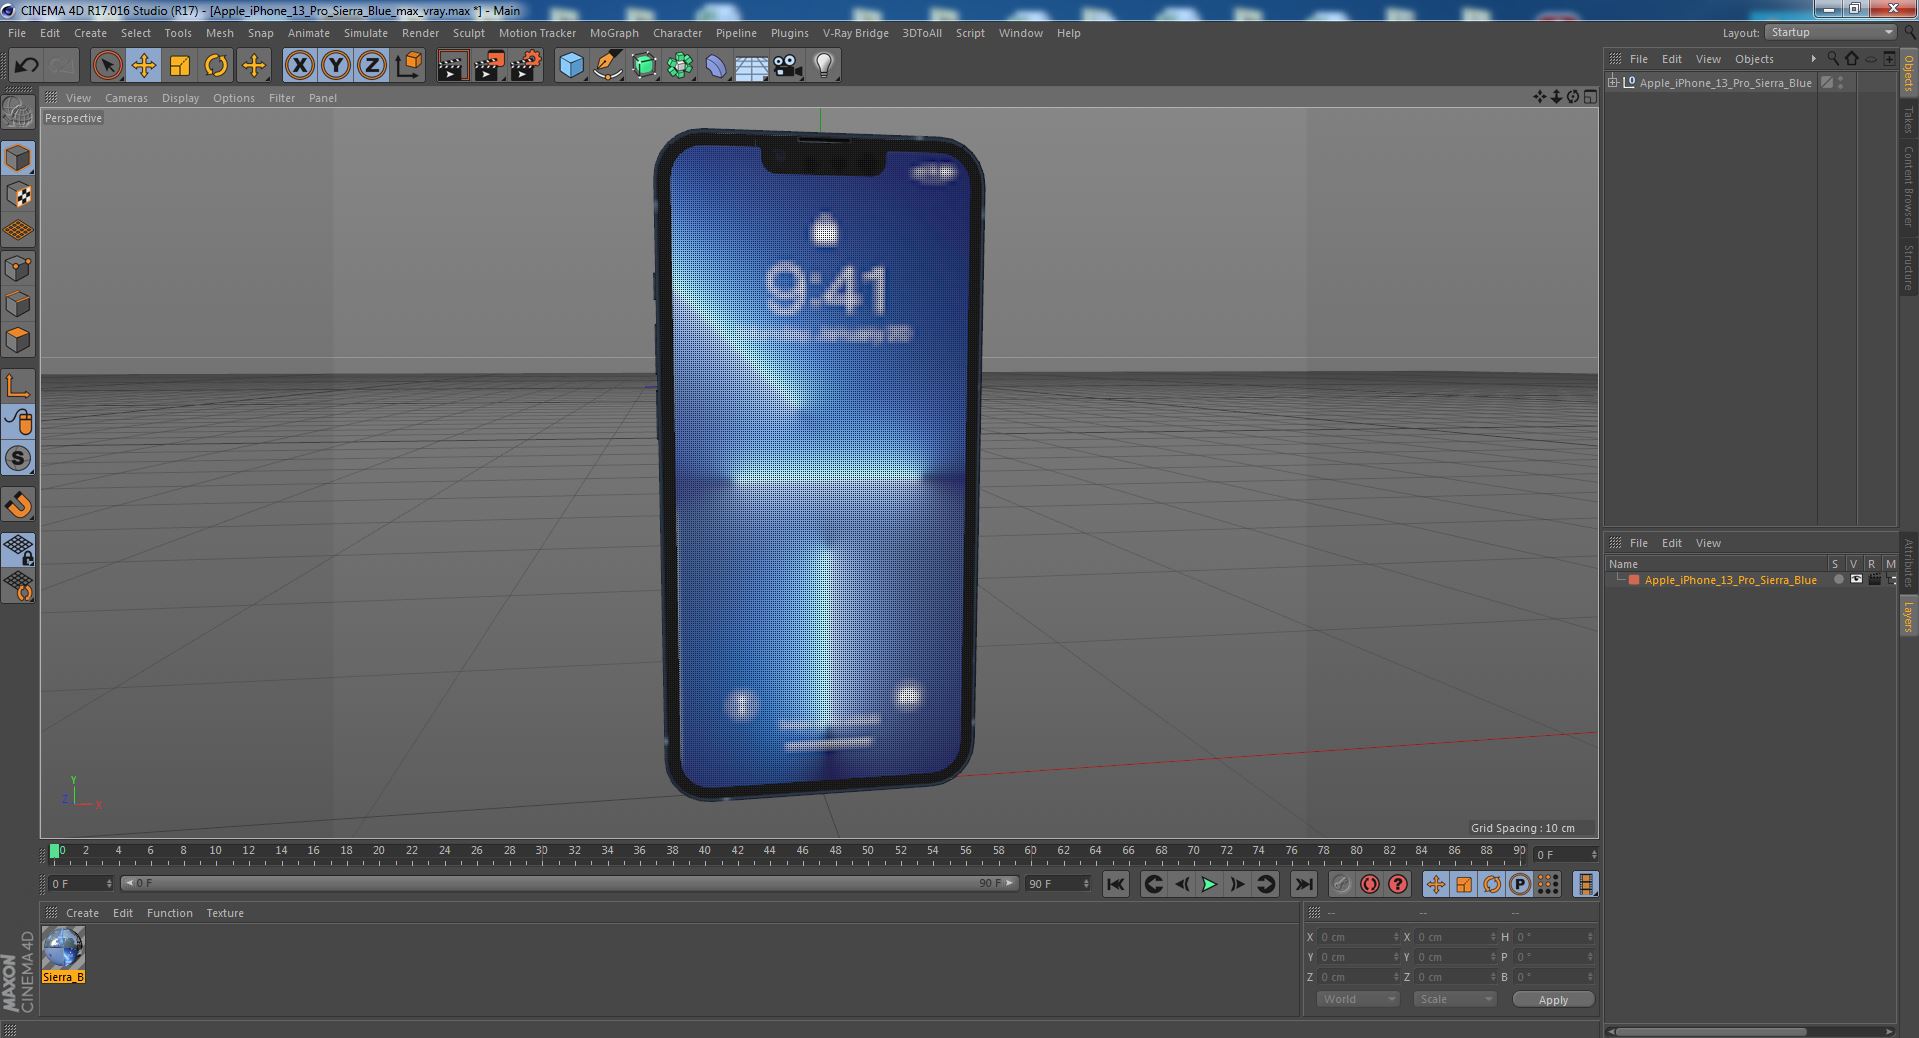Open the Layout Startup dropdown

(x=1831, y=32)
